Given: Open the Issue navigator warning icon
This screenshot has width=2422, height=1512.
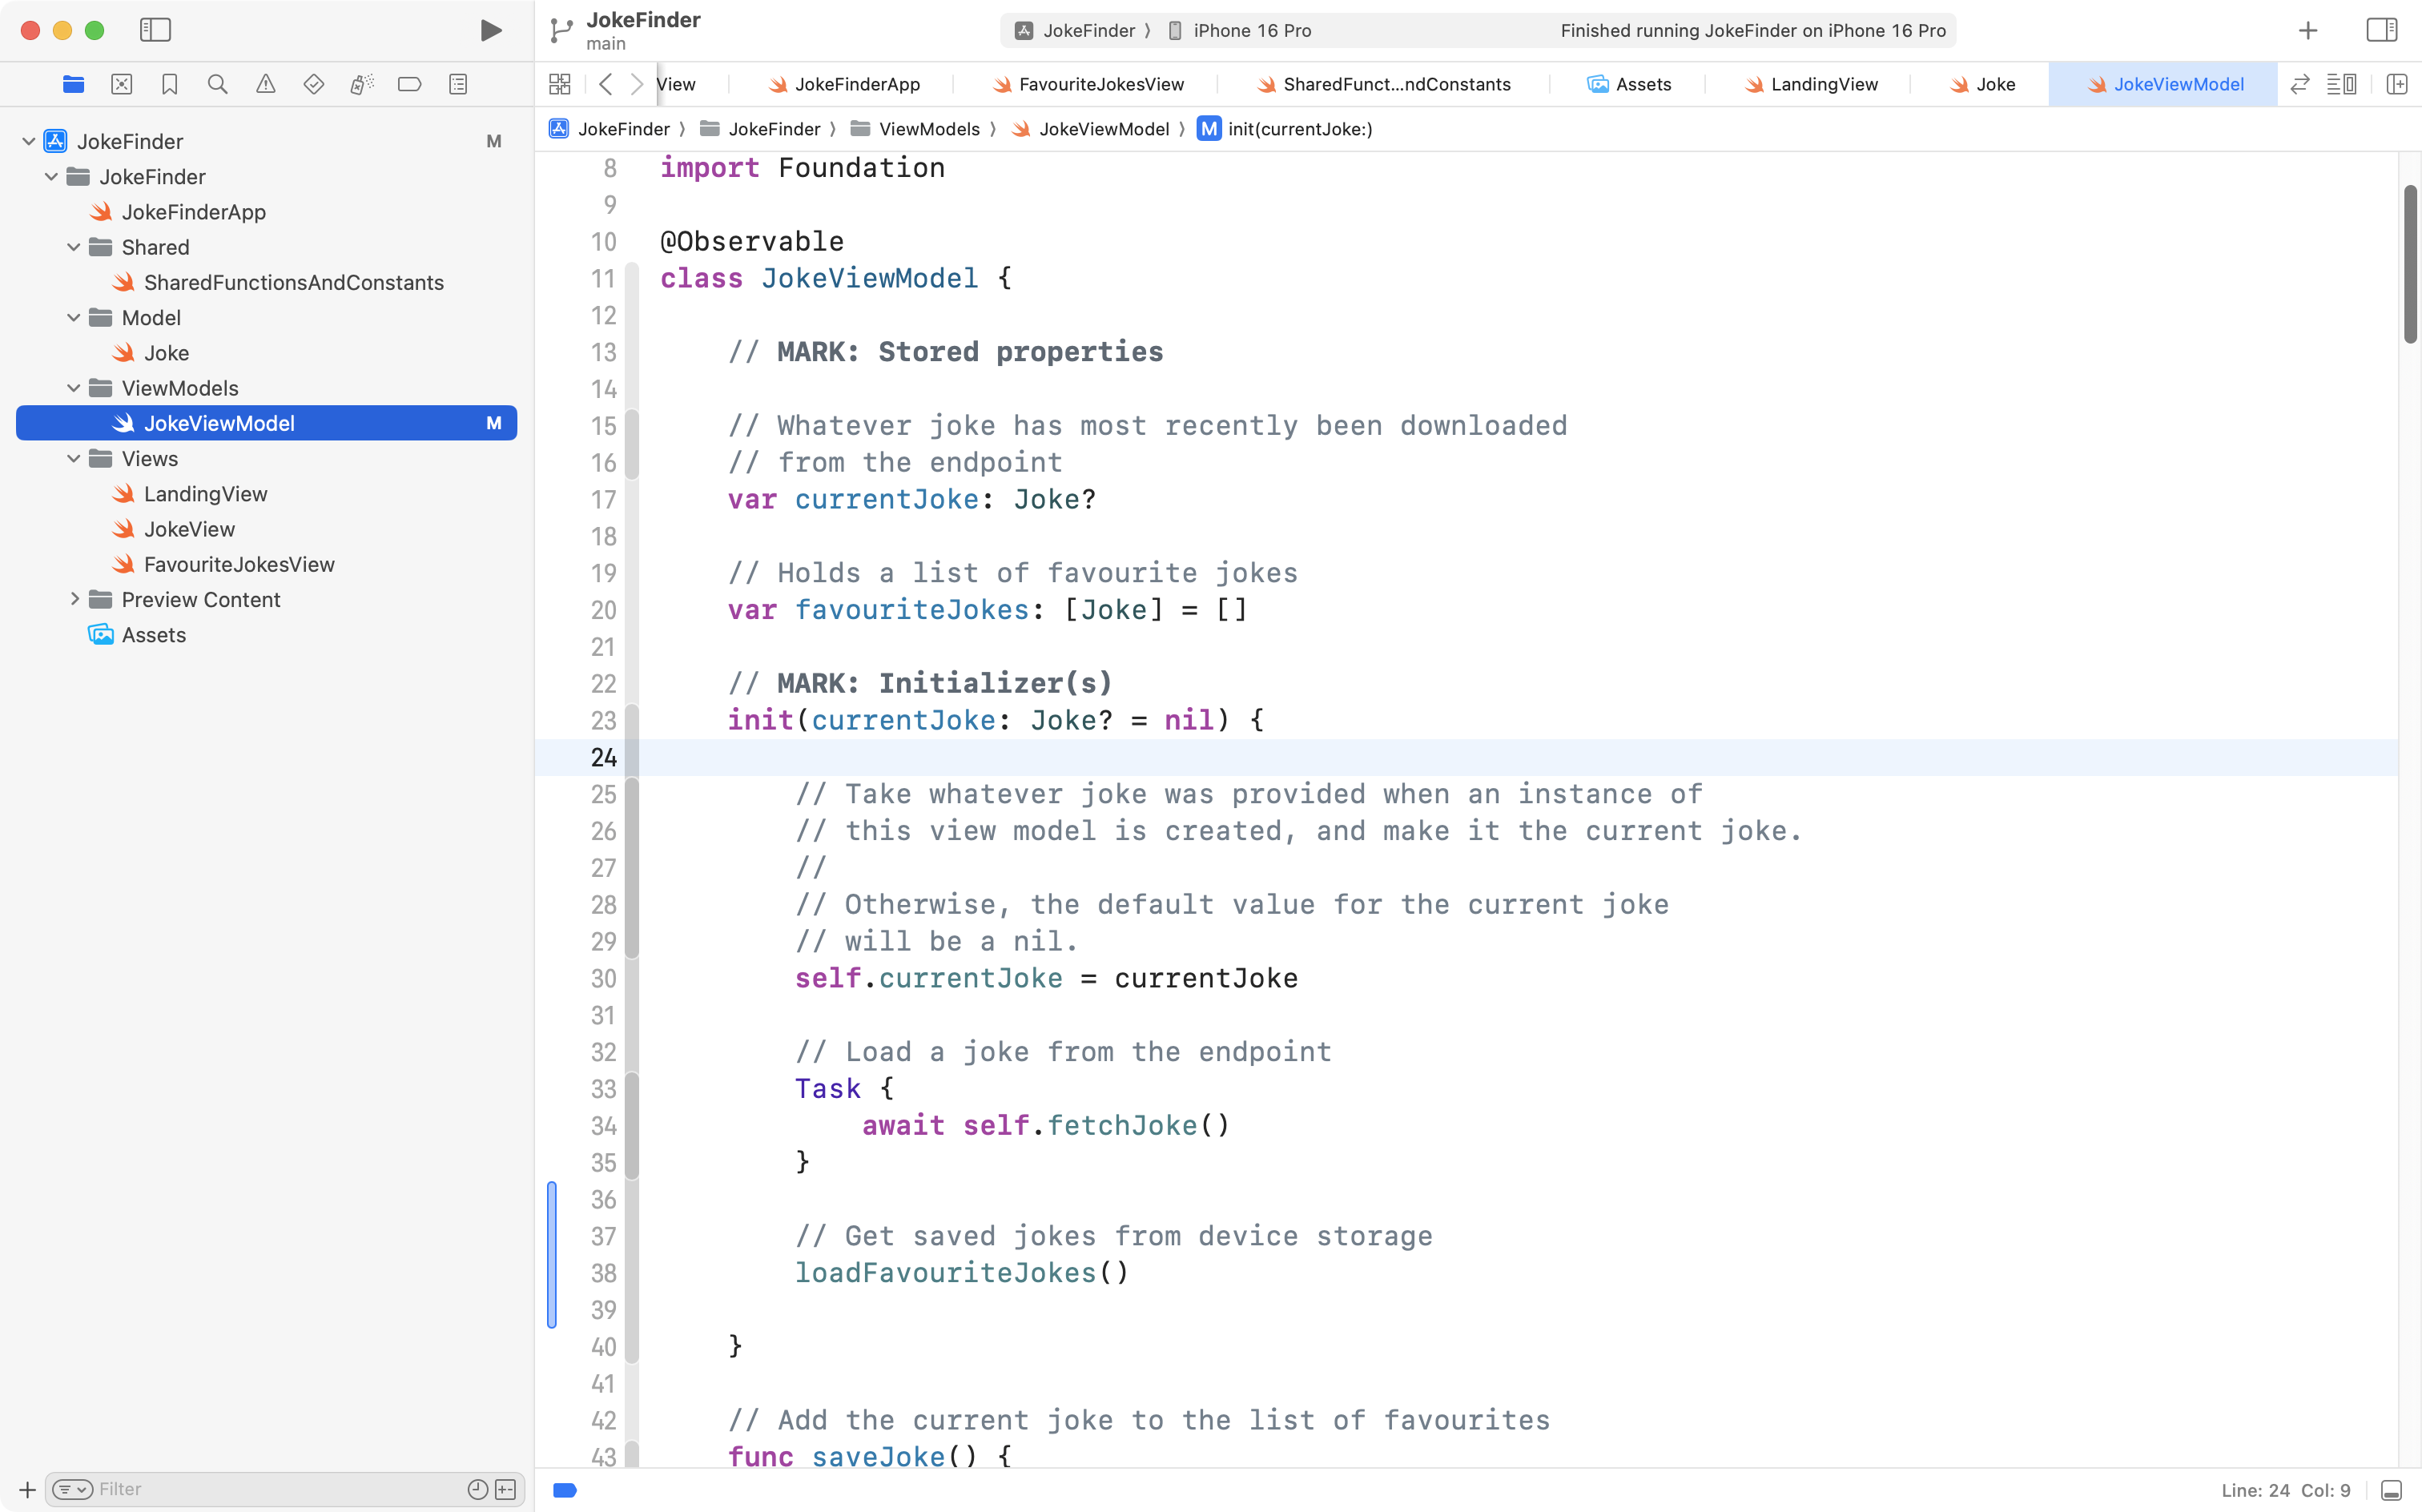Looking at the screenshot, I should pyautogui.click(x=265, y=84).
